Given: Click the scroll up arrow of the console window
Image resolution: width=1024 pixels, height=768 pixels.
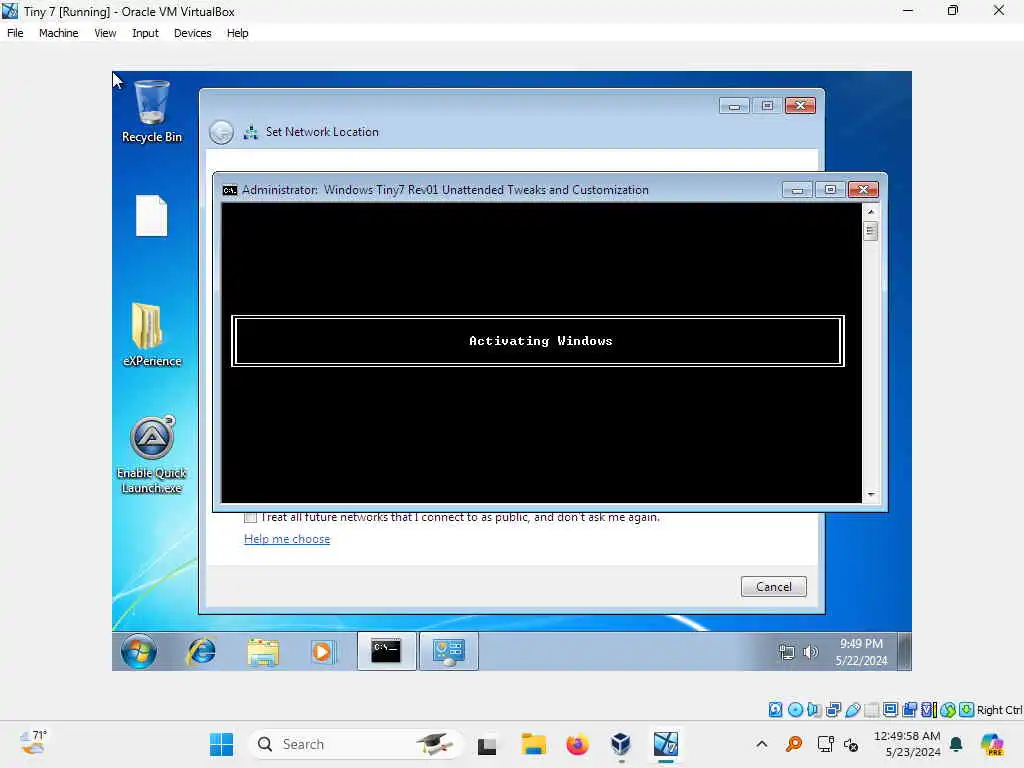Looking at the screenshot, I should 871,212.
